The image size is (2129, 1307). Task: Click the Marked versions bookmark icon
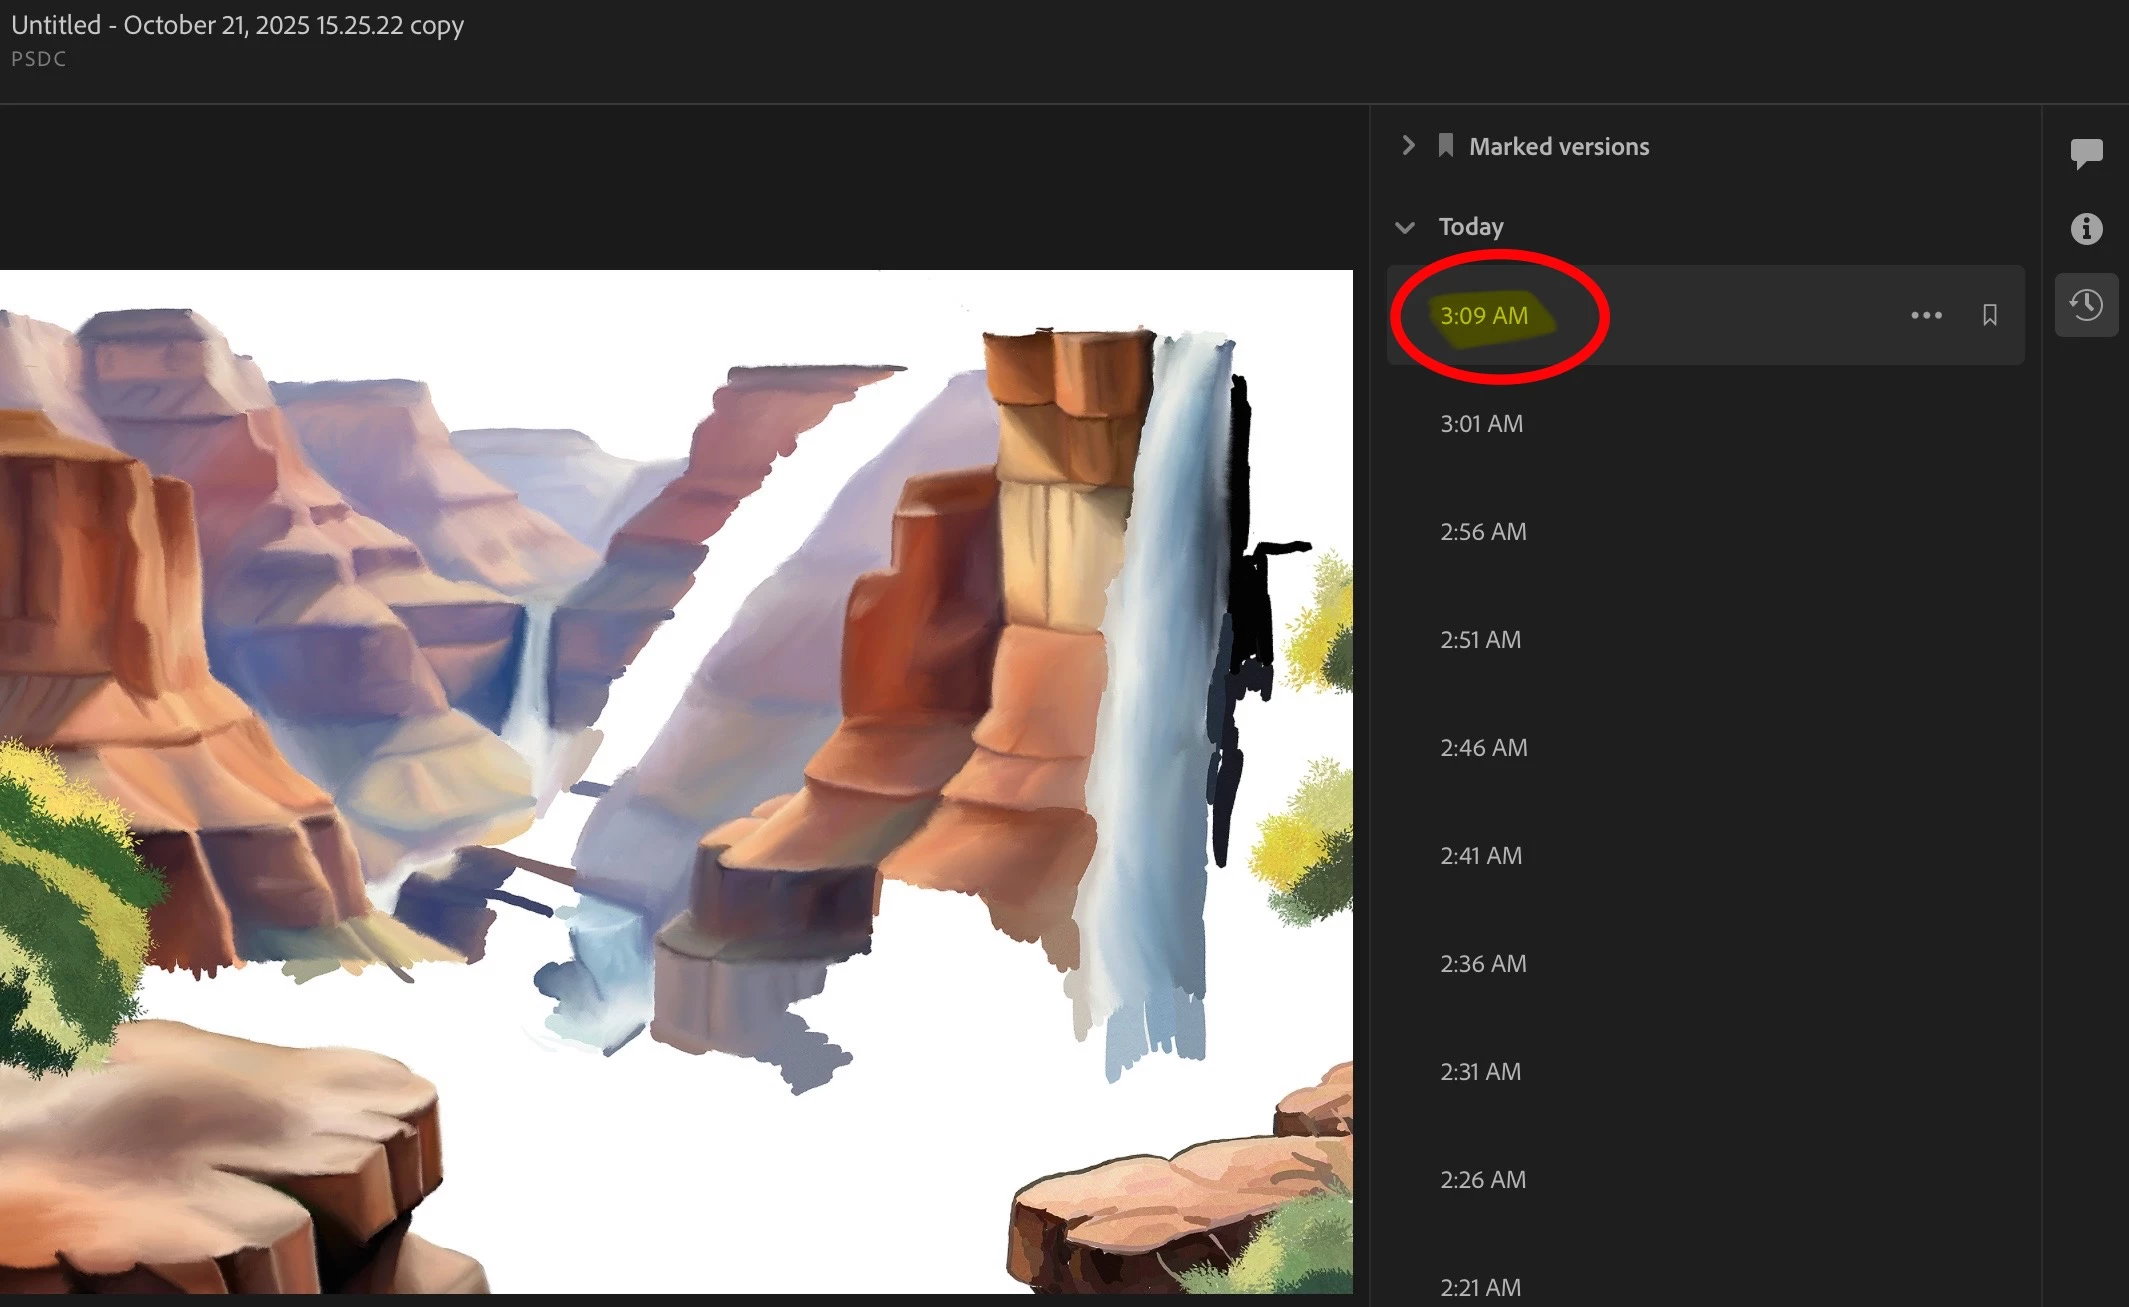tap(1445, 146)
